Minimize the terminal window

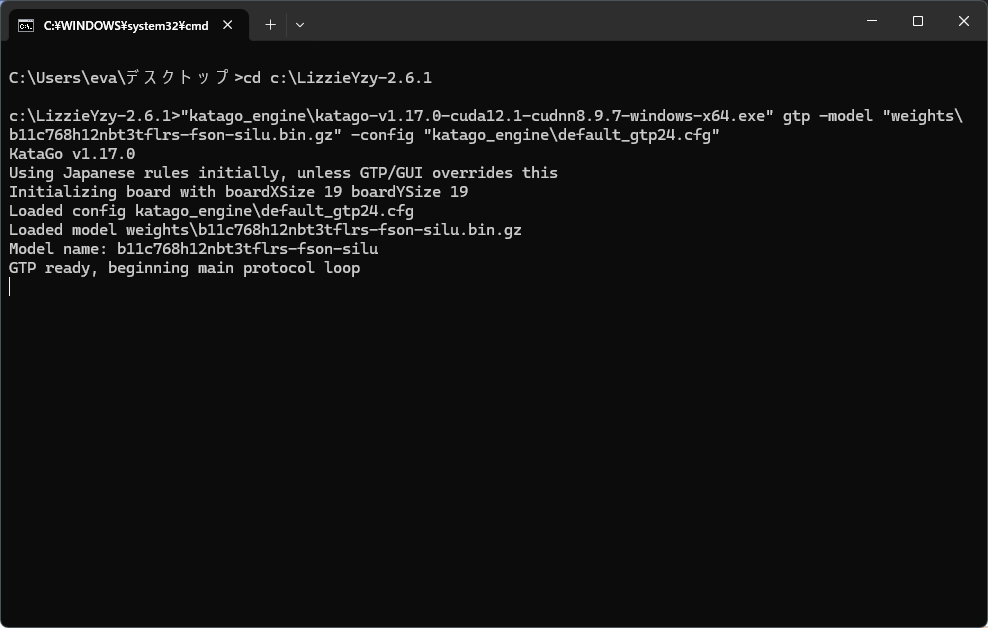(872, 21)
